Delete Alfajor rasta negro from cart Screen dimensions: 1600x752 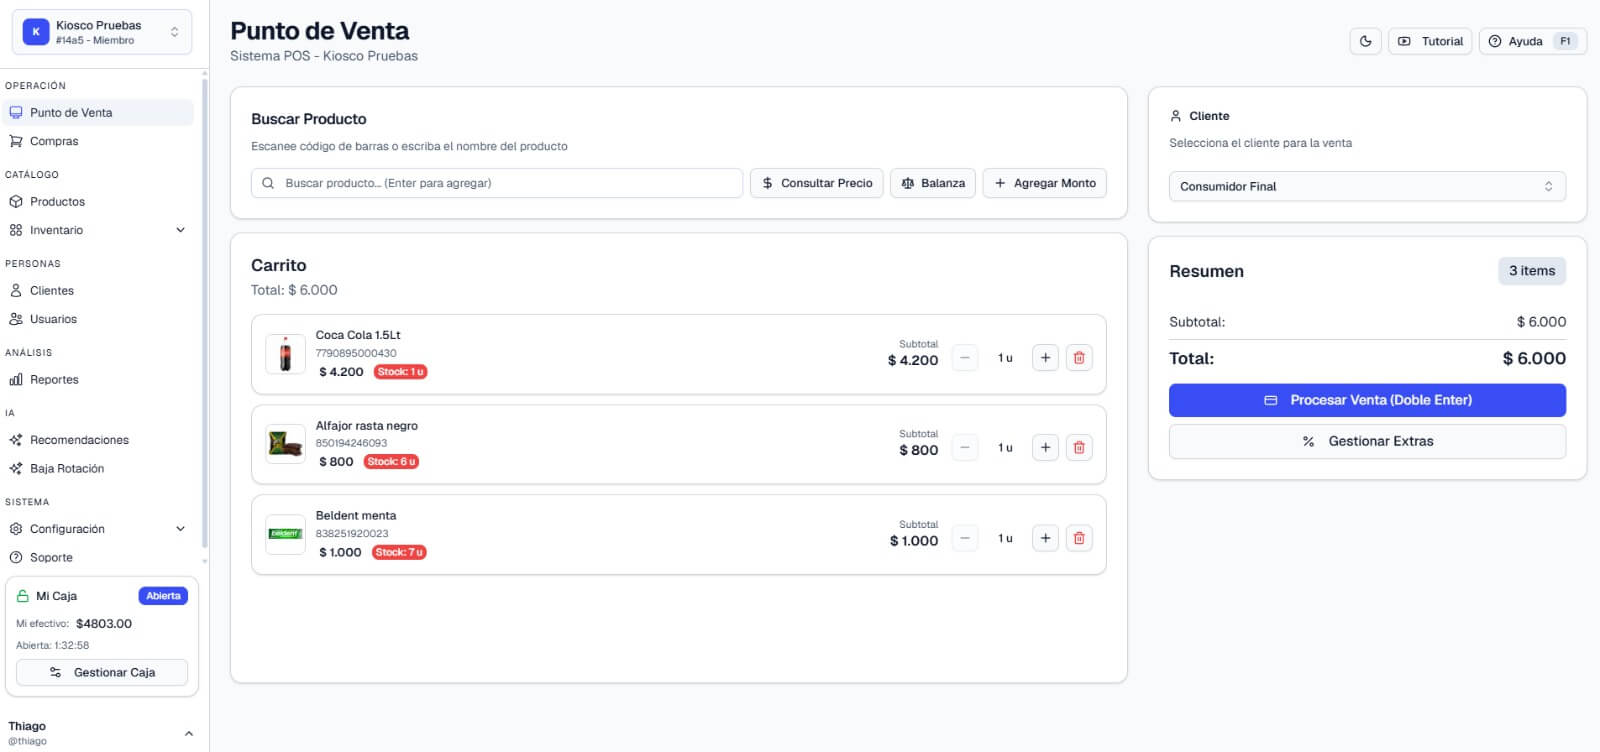click(1079, 448)
